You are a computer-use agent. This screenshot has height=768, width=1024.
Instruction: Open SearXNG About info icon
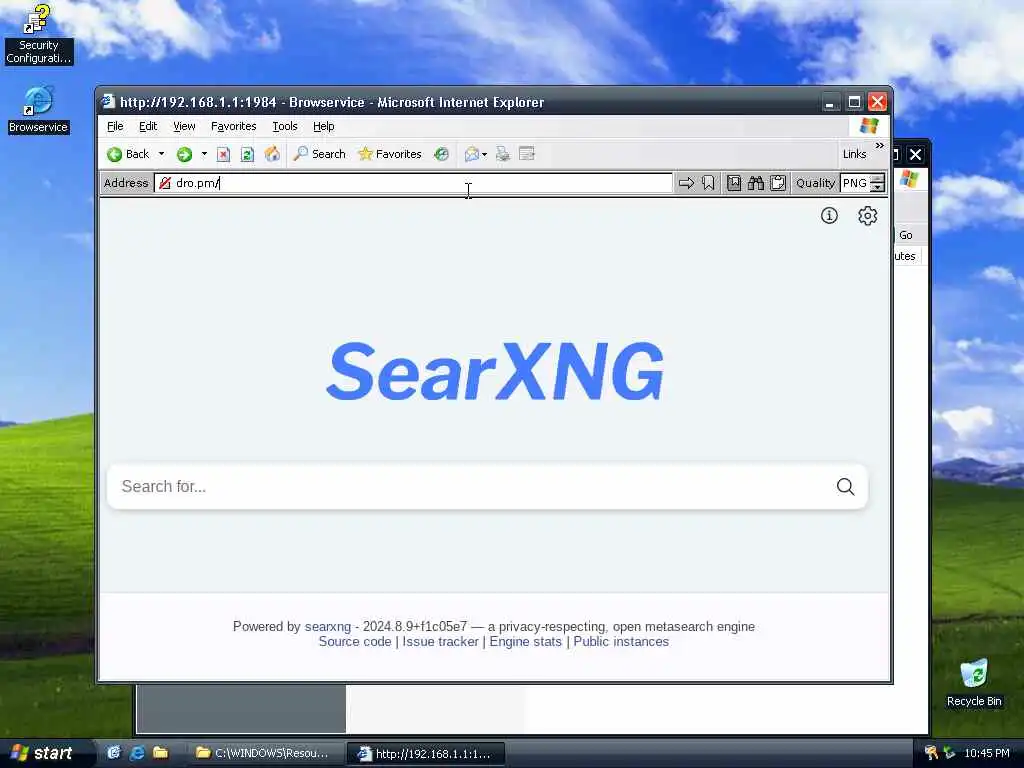[x=829, y=216]
